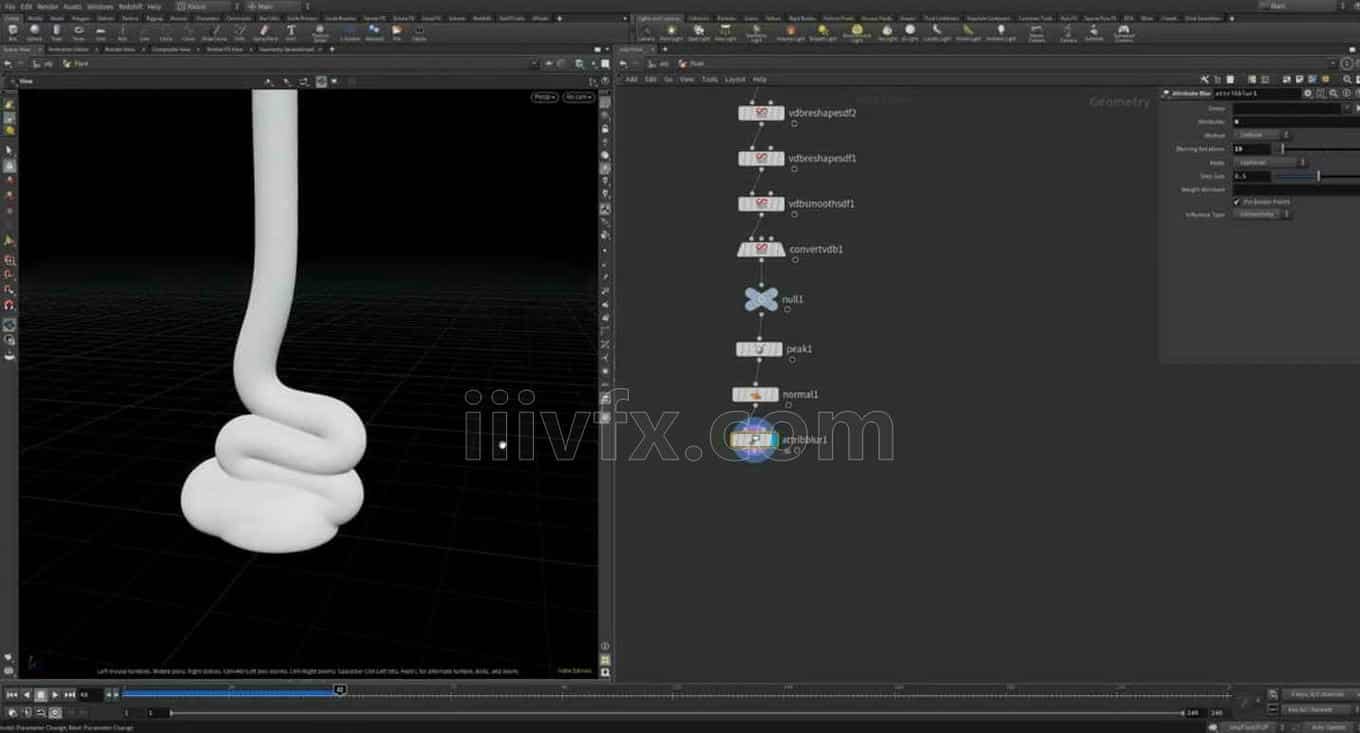Select the vdbsmoothsdf1 node
This screenshot has height=733, width=1360.
[761, 204]
